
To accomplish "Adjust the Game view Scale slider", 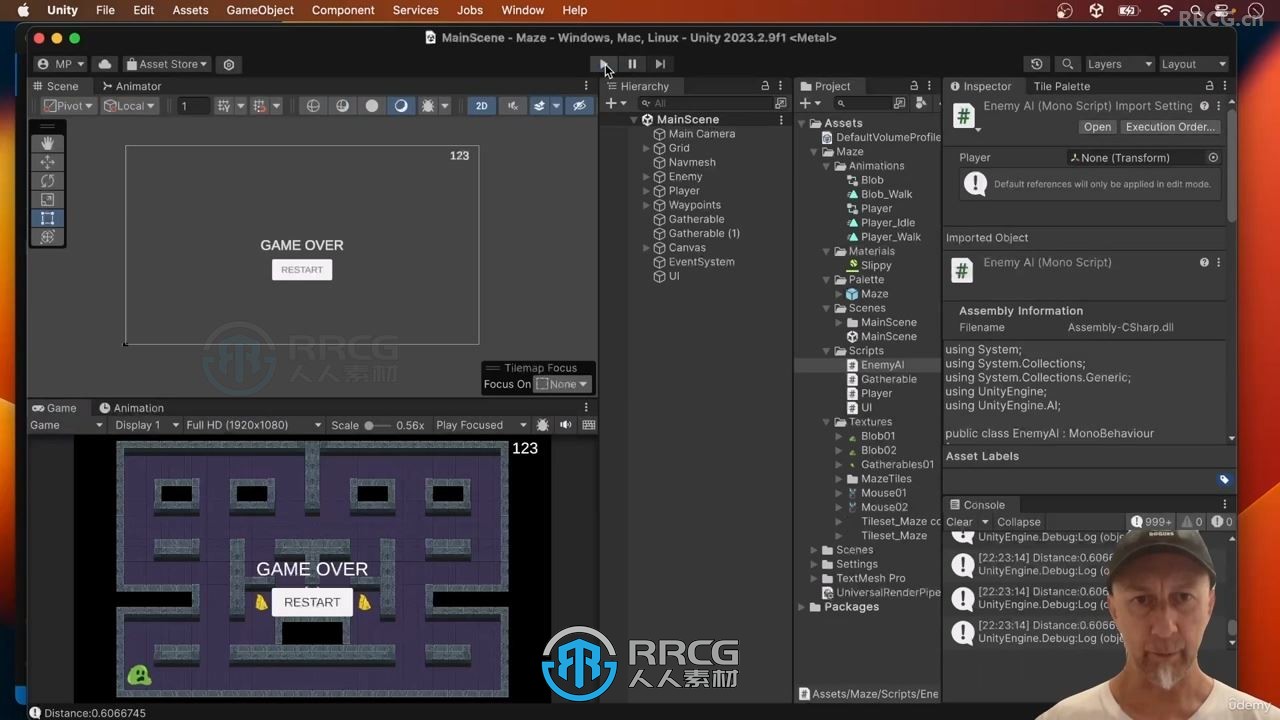I will click(378, 425).
